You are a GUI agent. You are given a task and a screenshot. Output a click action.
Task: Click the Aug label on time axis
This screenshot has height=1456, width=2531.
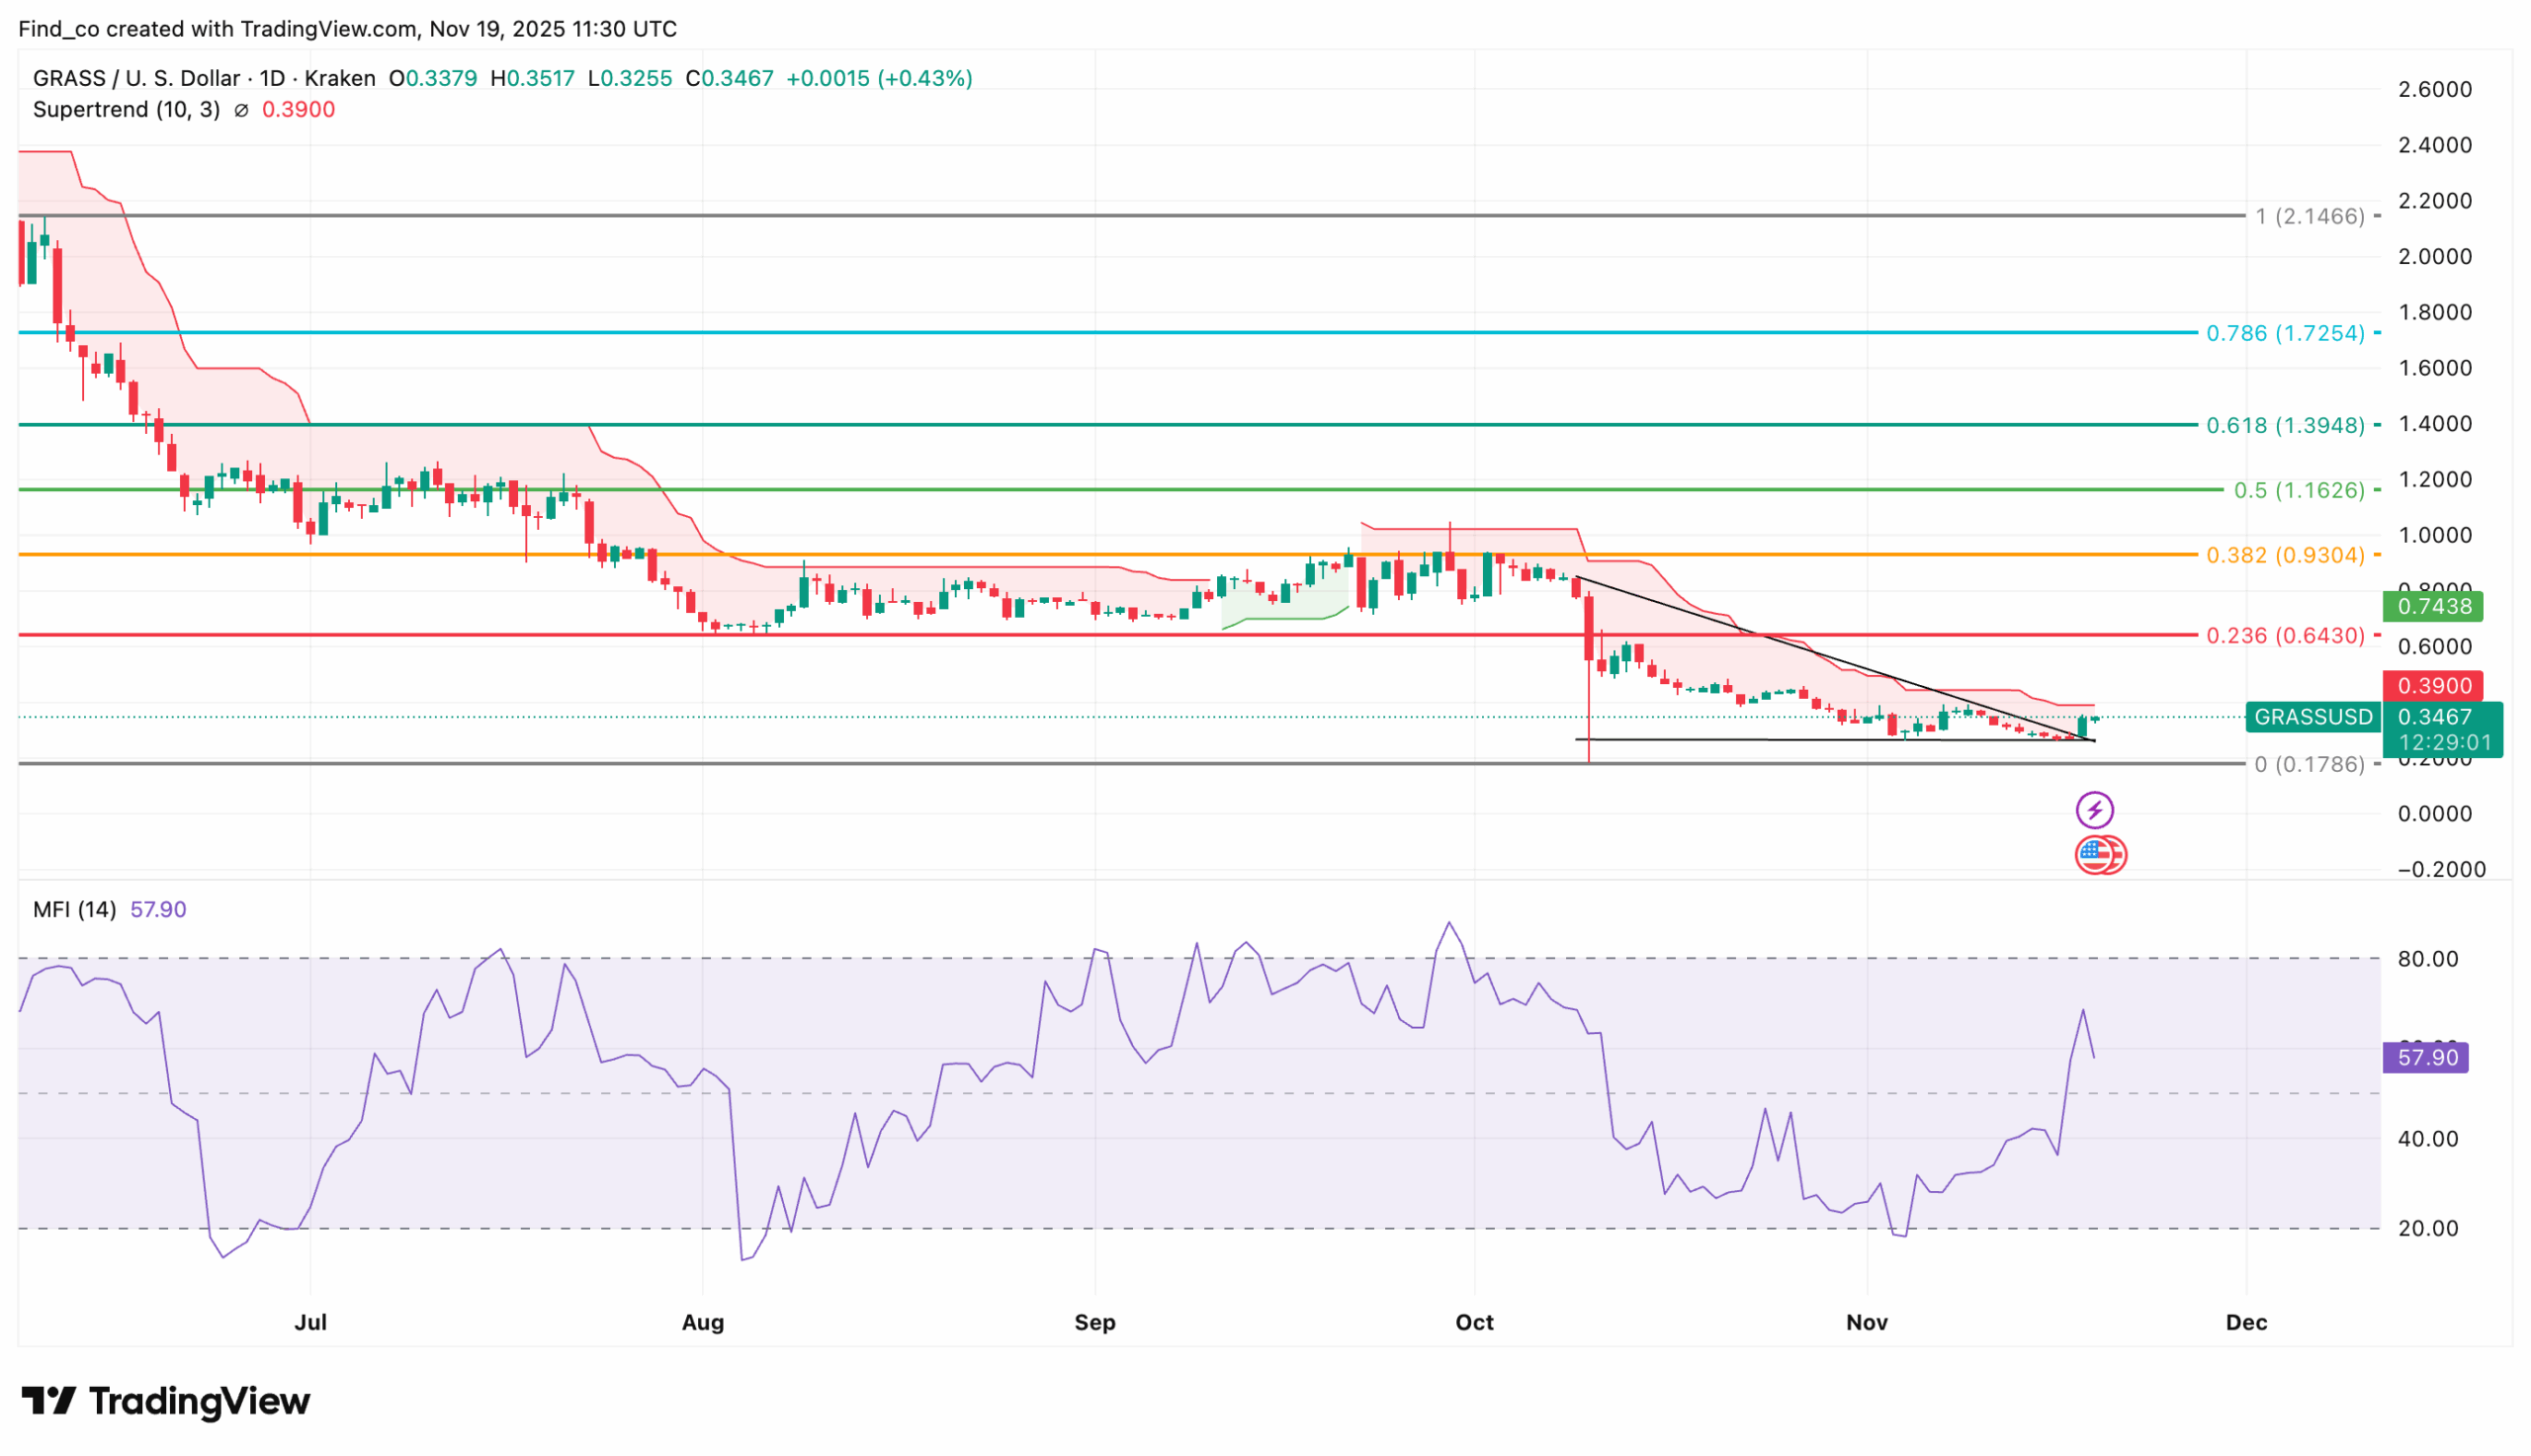(703, 1323)
